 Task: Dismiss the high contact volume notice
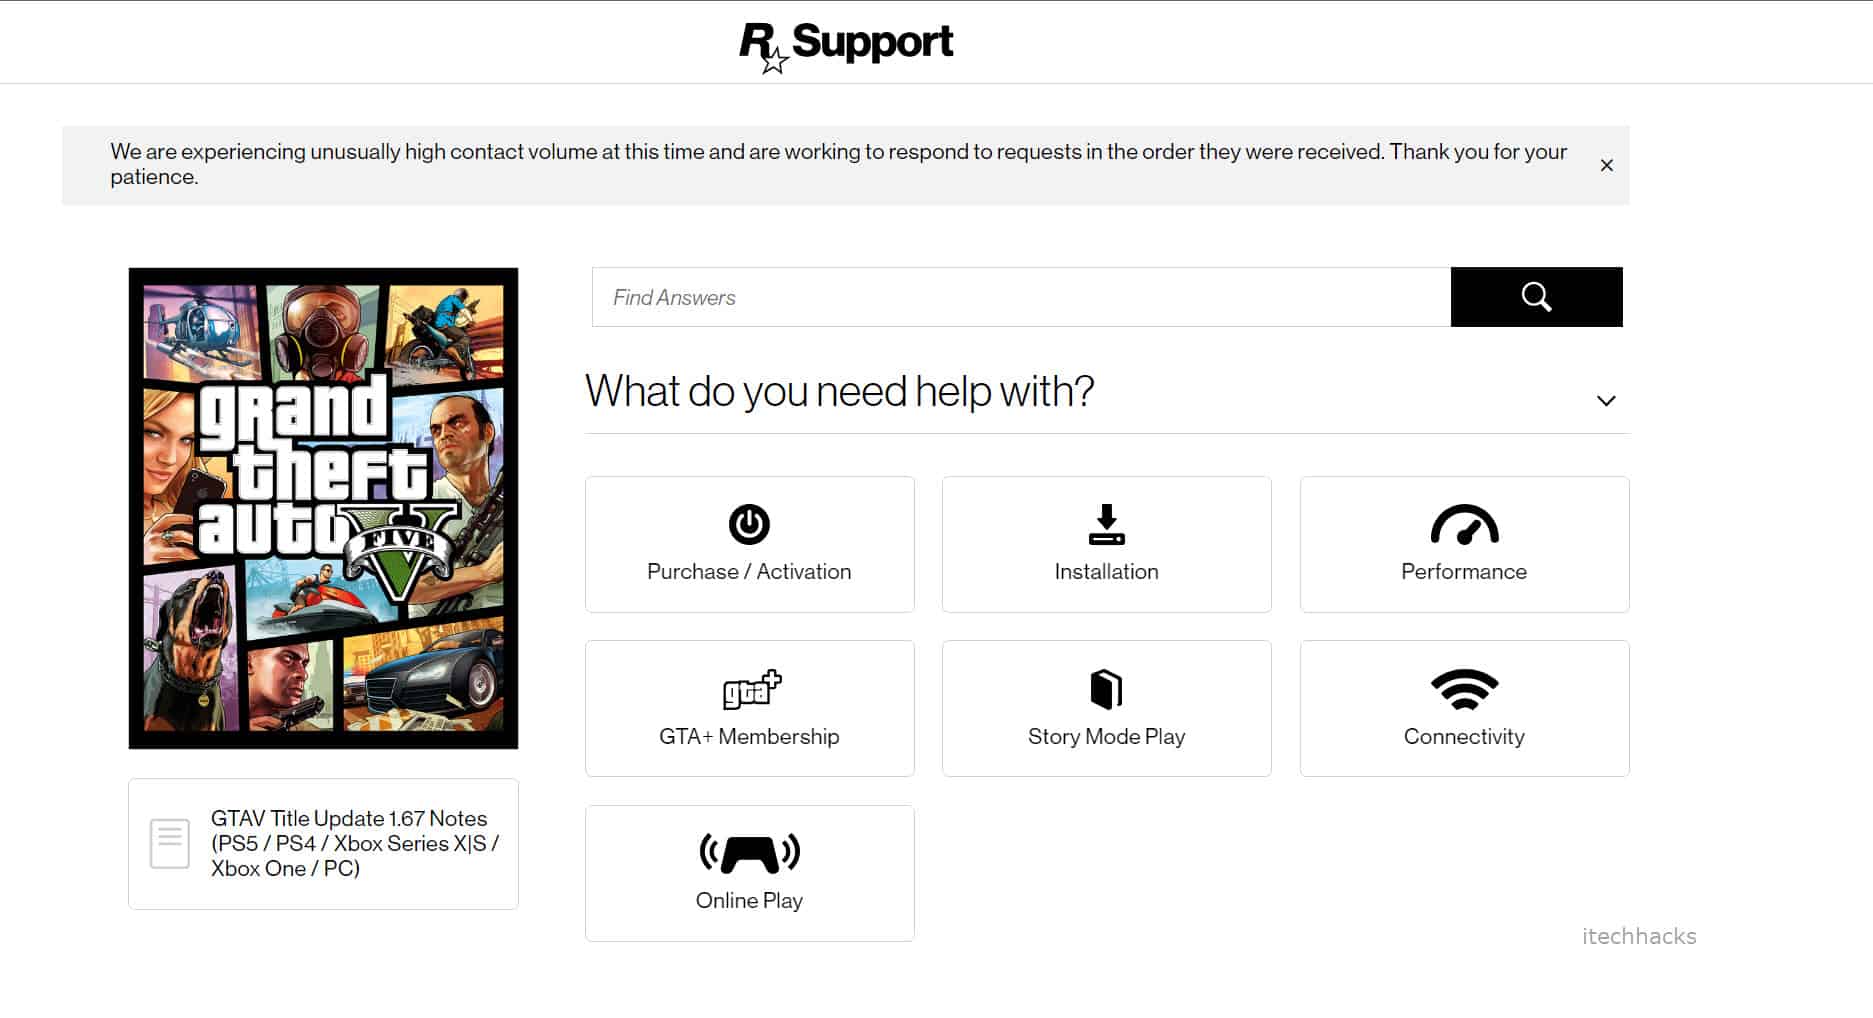[x=1606, y=165]
